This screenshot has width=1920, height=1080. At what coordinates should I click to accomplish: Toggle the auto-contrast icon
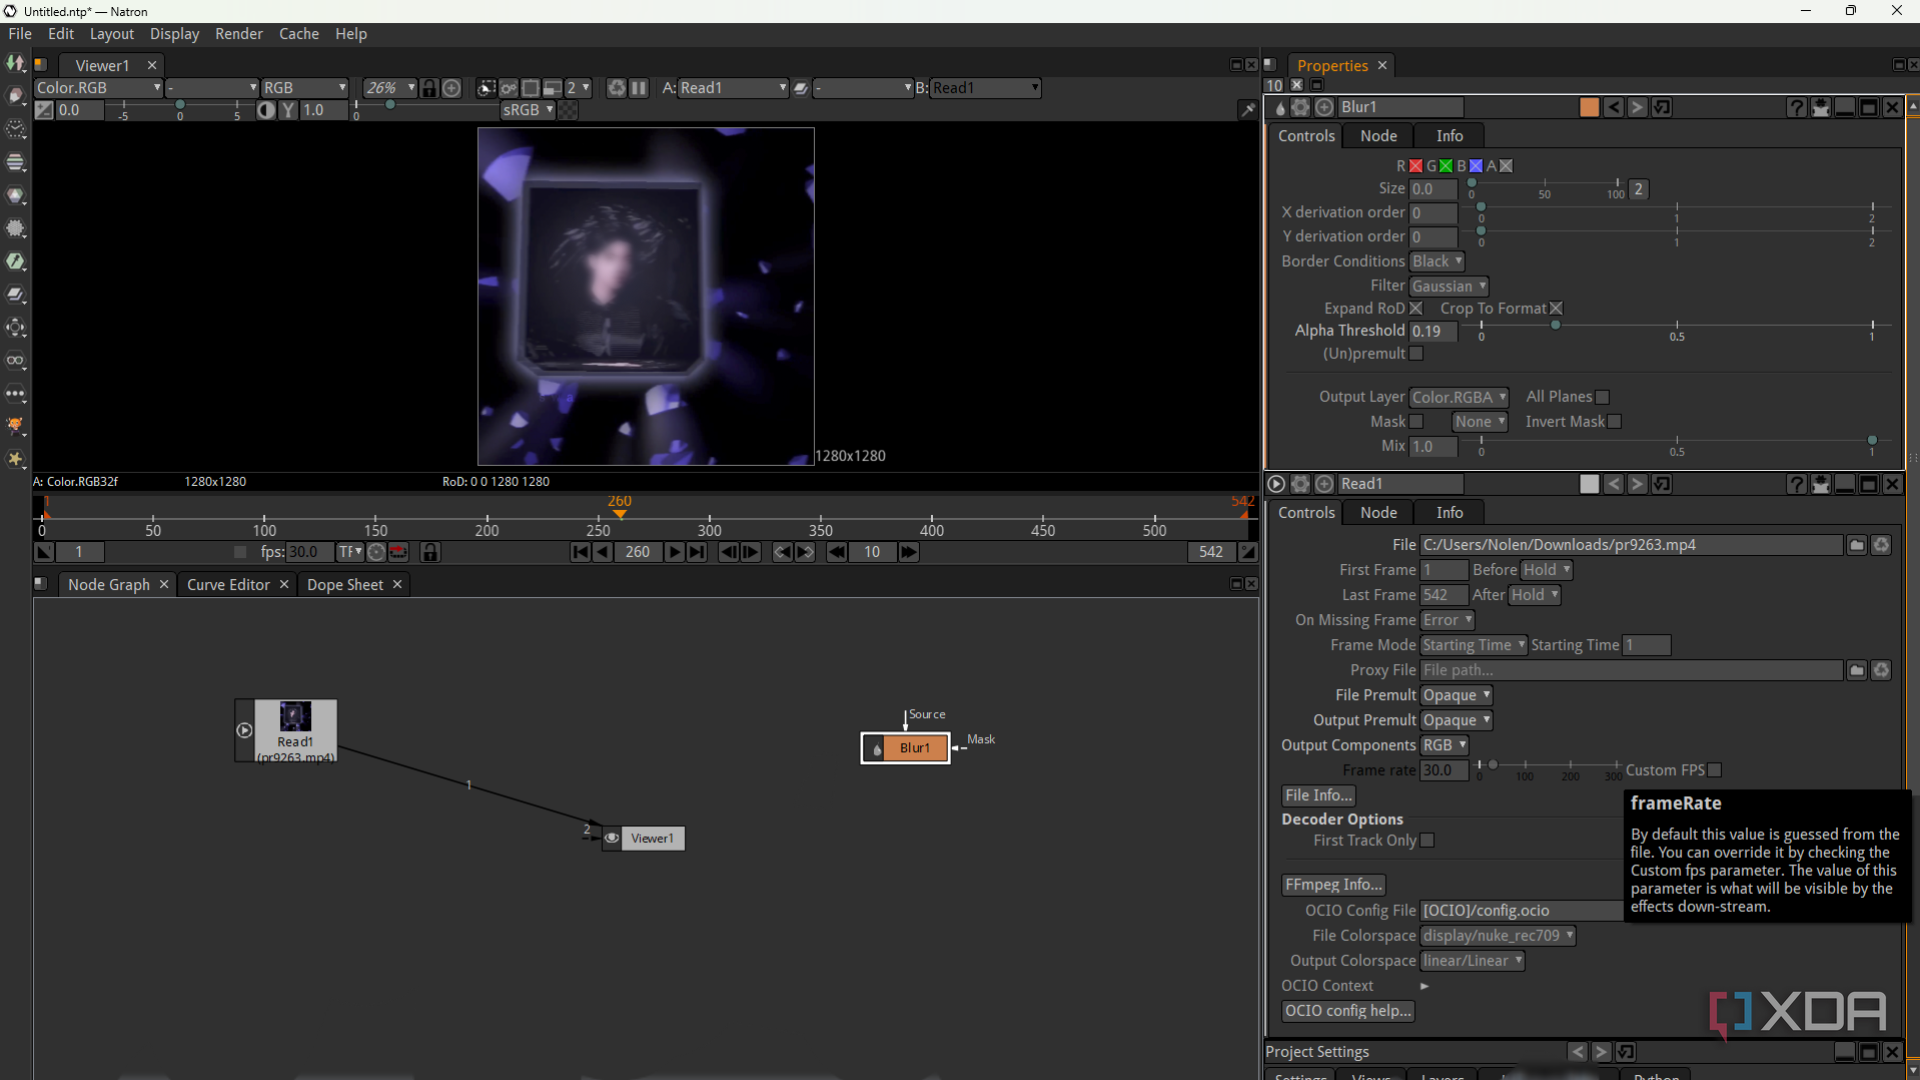click(265, 110)
